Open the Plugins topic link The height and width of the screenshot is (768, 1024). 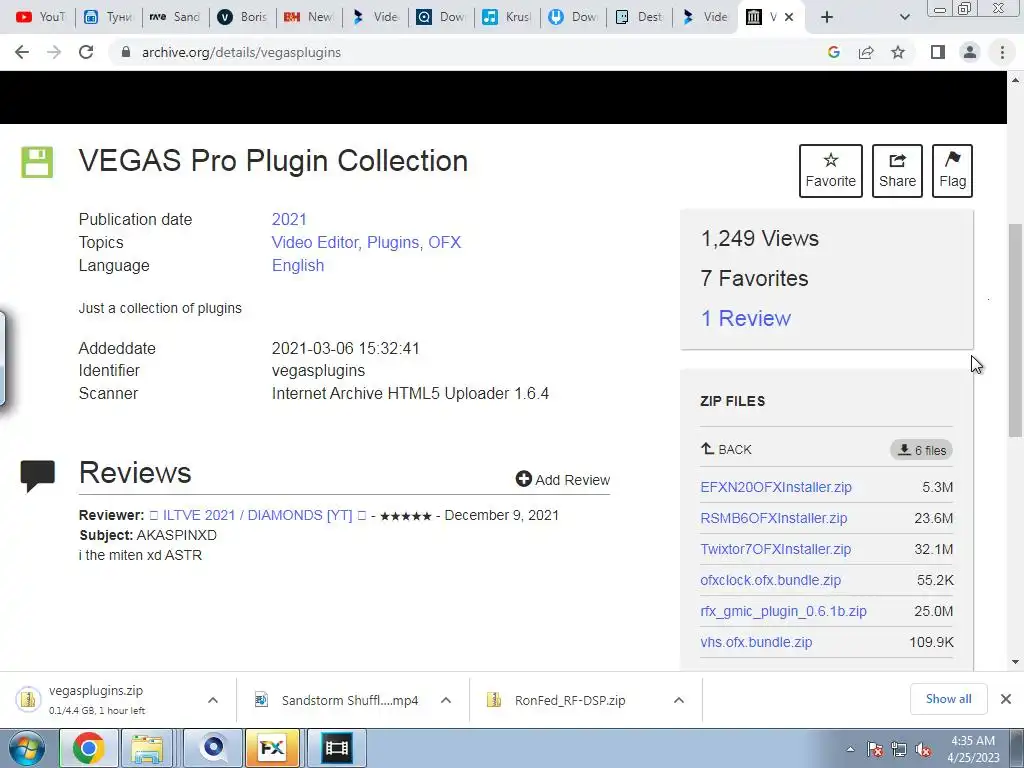tap(393, 242)
